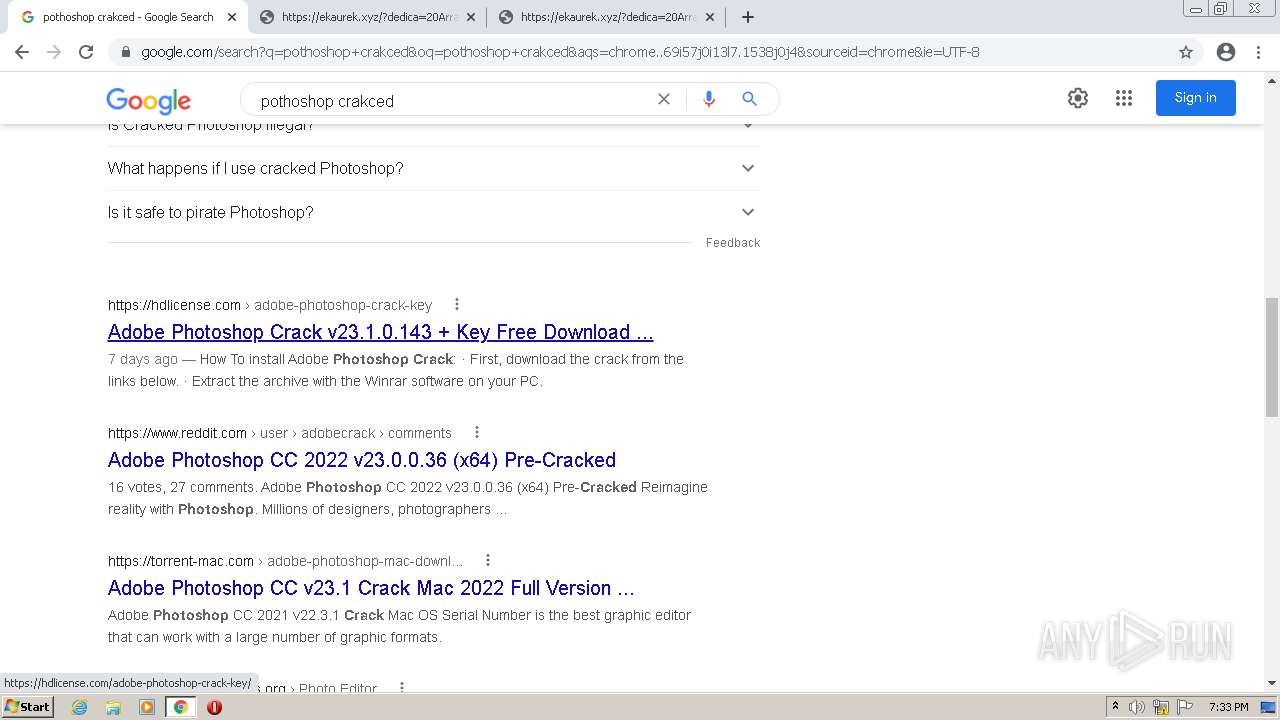Bookmark this page with the star icon
This screenshot has height=720, width=1280.
click(x=1186, y=52)
